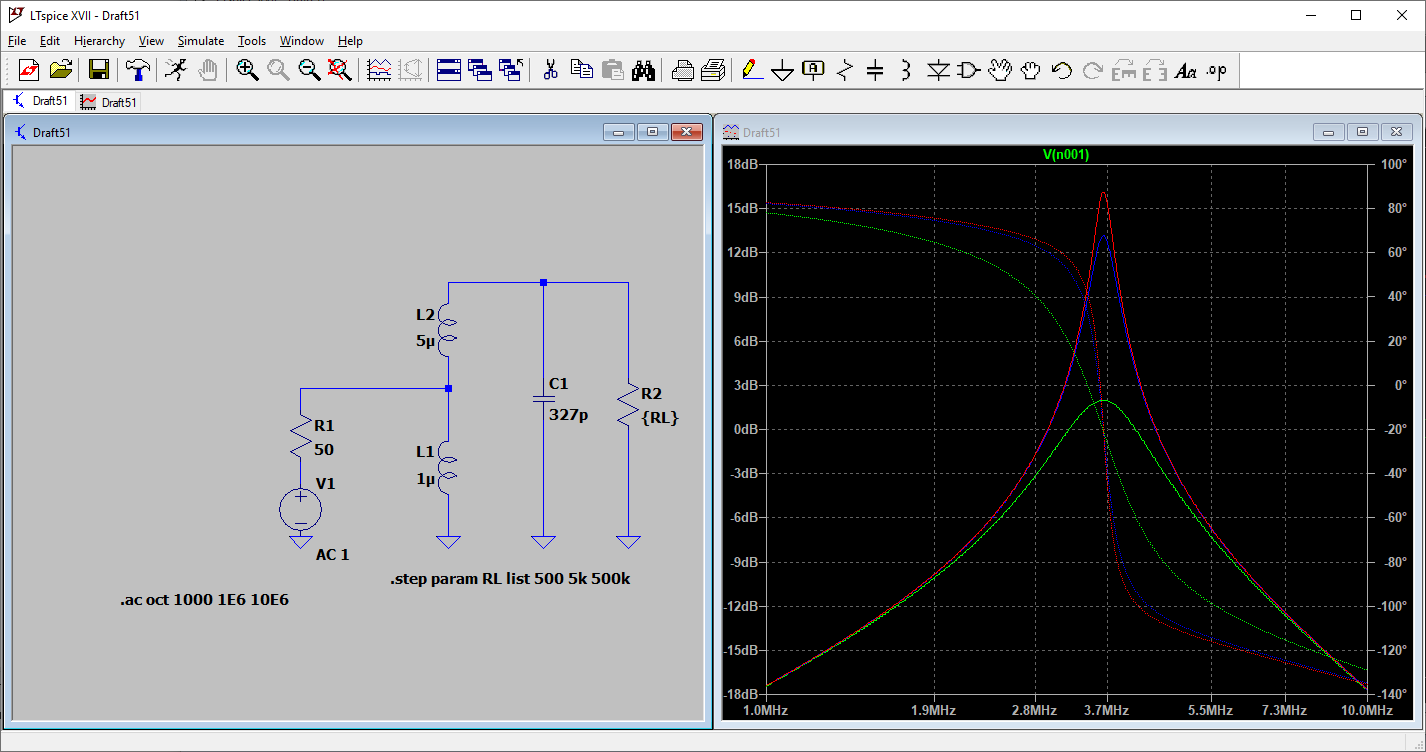This screenshot has width=1426, height=752.
Task: Click the Control Panel hammer icon
Action: pyautogui.click(x=138, y=70)
